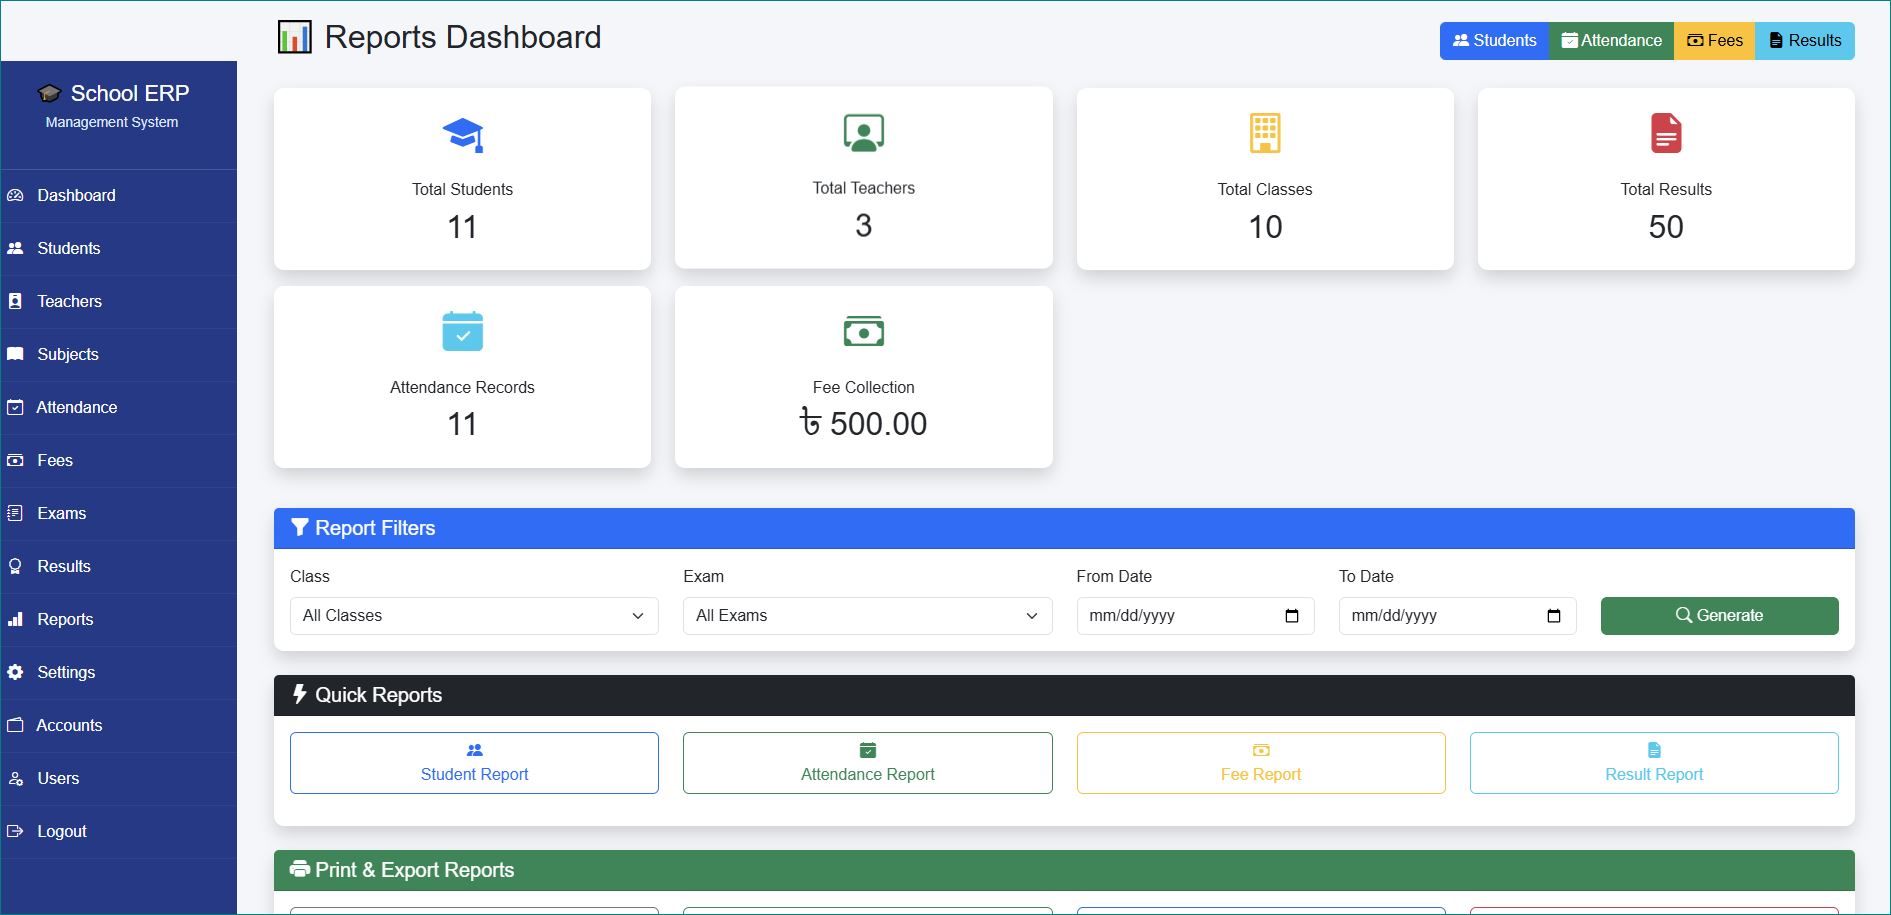Click the money bill icon above Fee Collection
Viewport: 1891px width, 915px height.
click(864, 331)
